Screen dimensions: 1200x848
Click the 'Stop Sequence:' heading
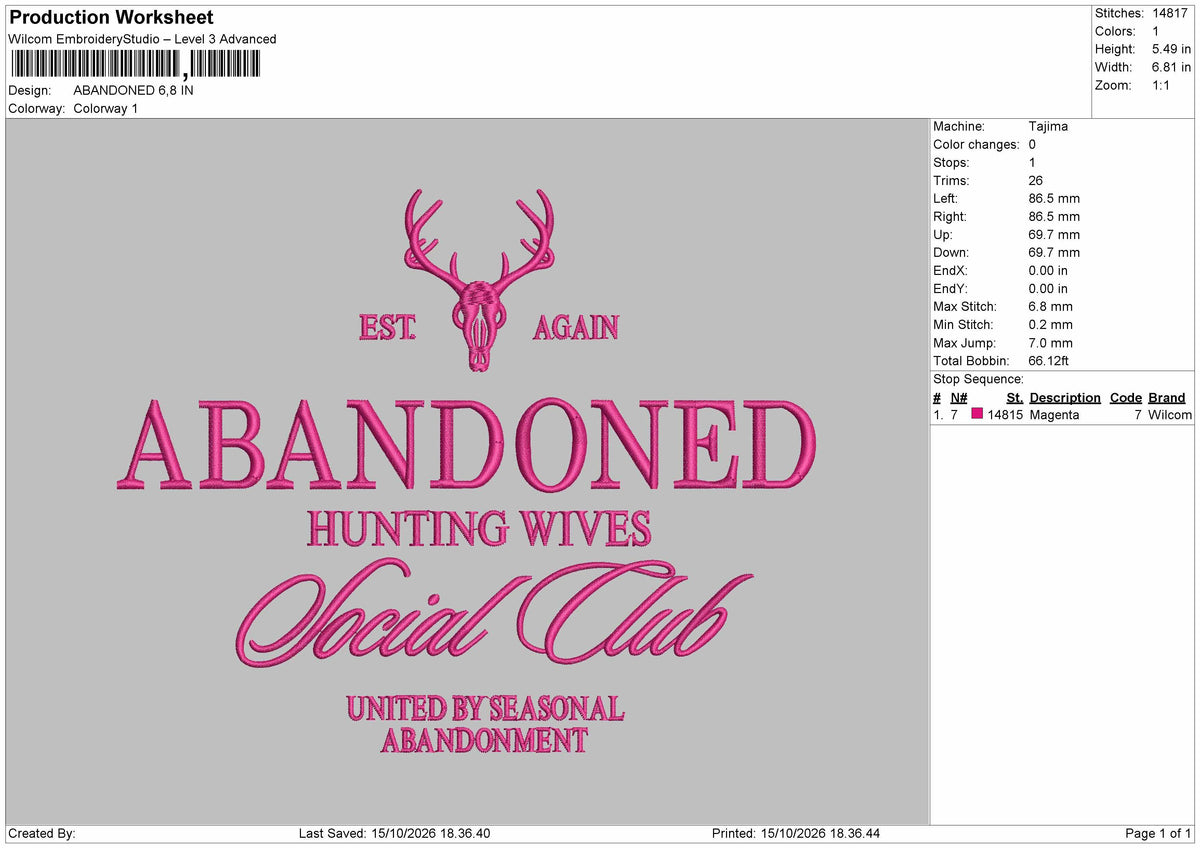pyautogui.click(x=978, y=379)
